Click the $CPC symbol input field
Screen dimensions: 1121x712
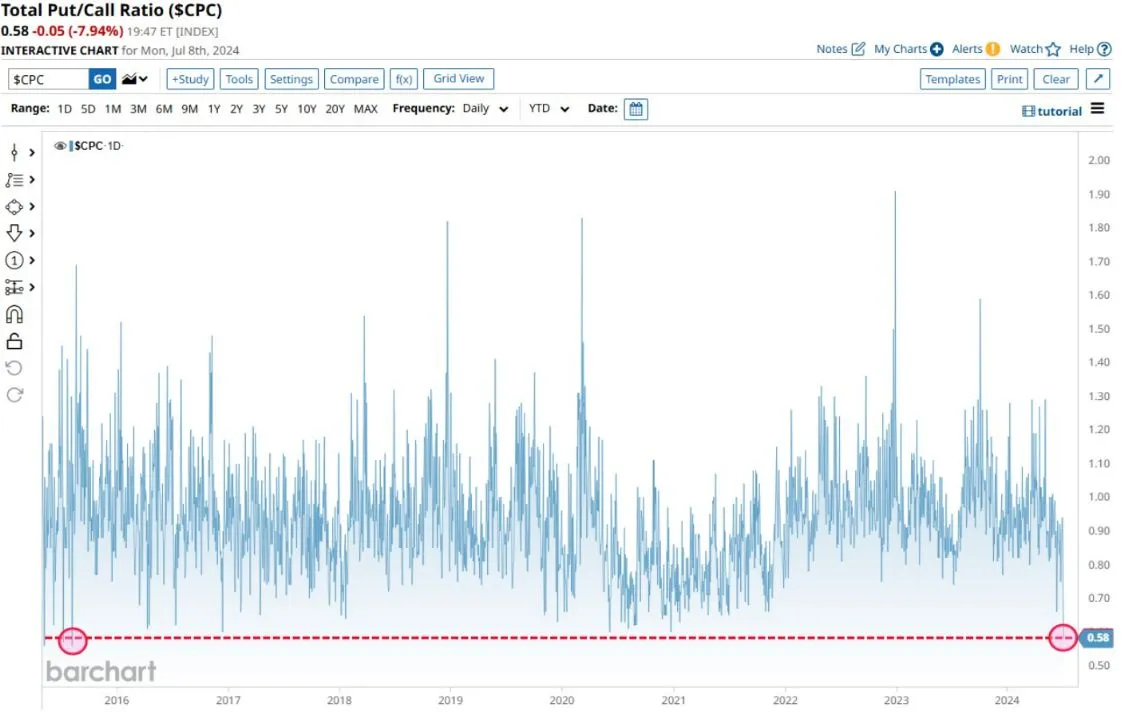48,79
